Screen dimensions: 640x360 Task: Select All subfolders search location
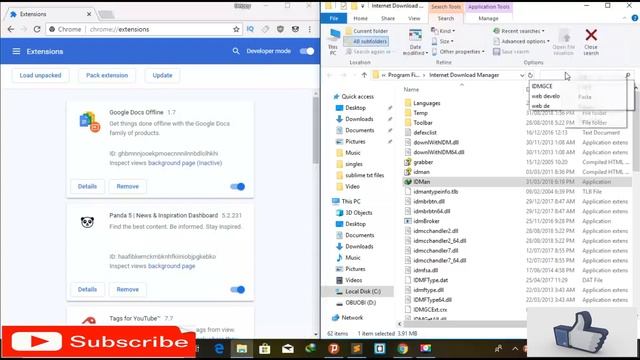366,41
